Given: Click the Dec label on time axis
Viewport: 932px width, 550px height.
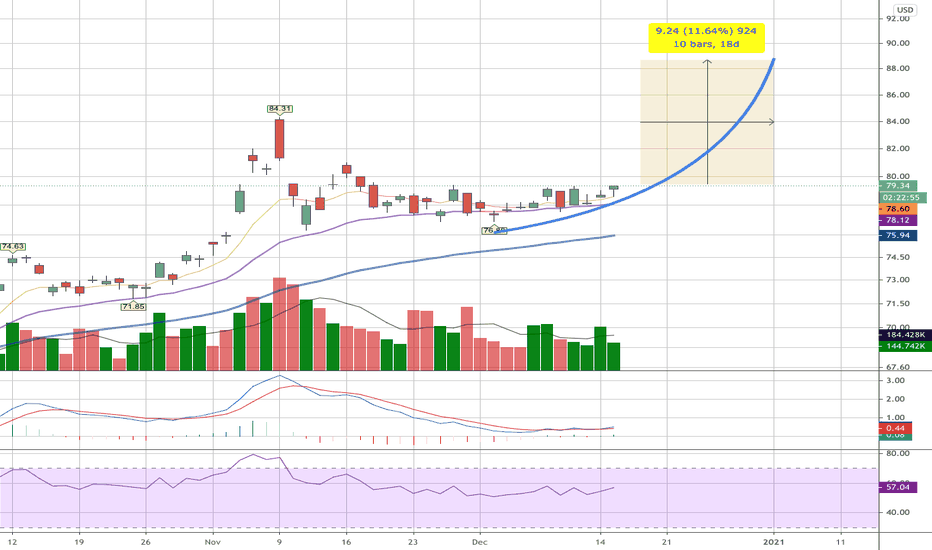Looking at the screenshot, I should (x=480, y=542).
